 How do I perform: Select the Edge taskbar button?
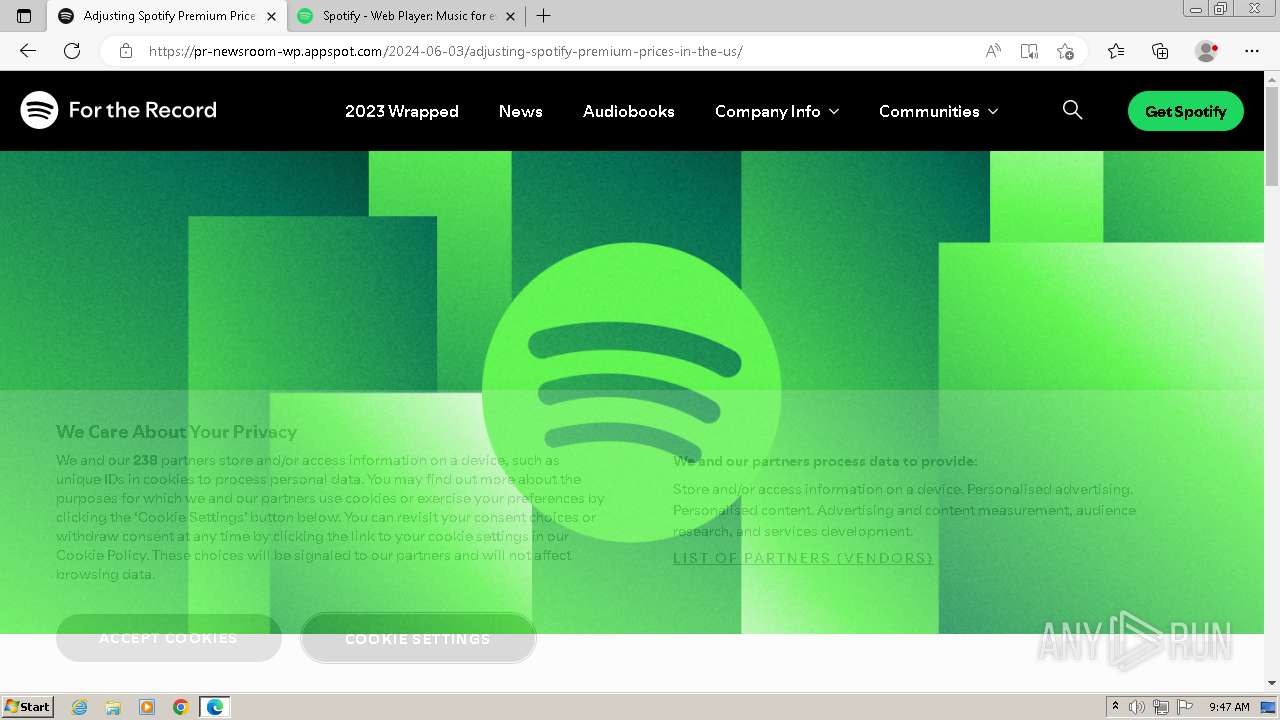(215, 707)
